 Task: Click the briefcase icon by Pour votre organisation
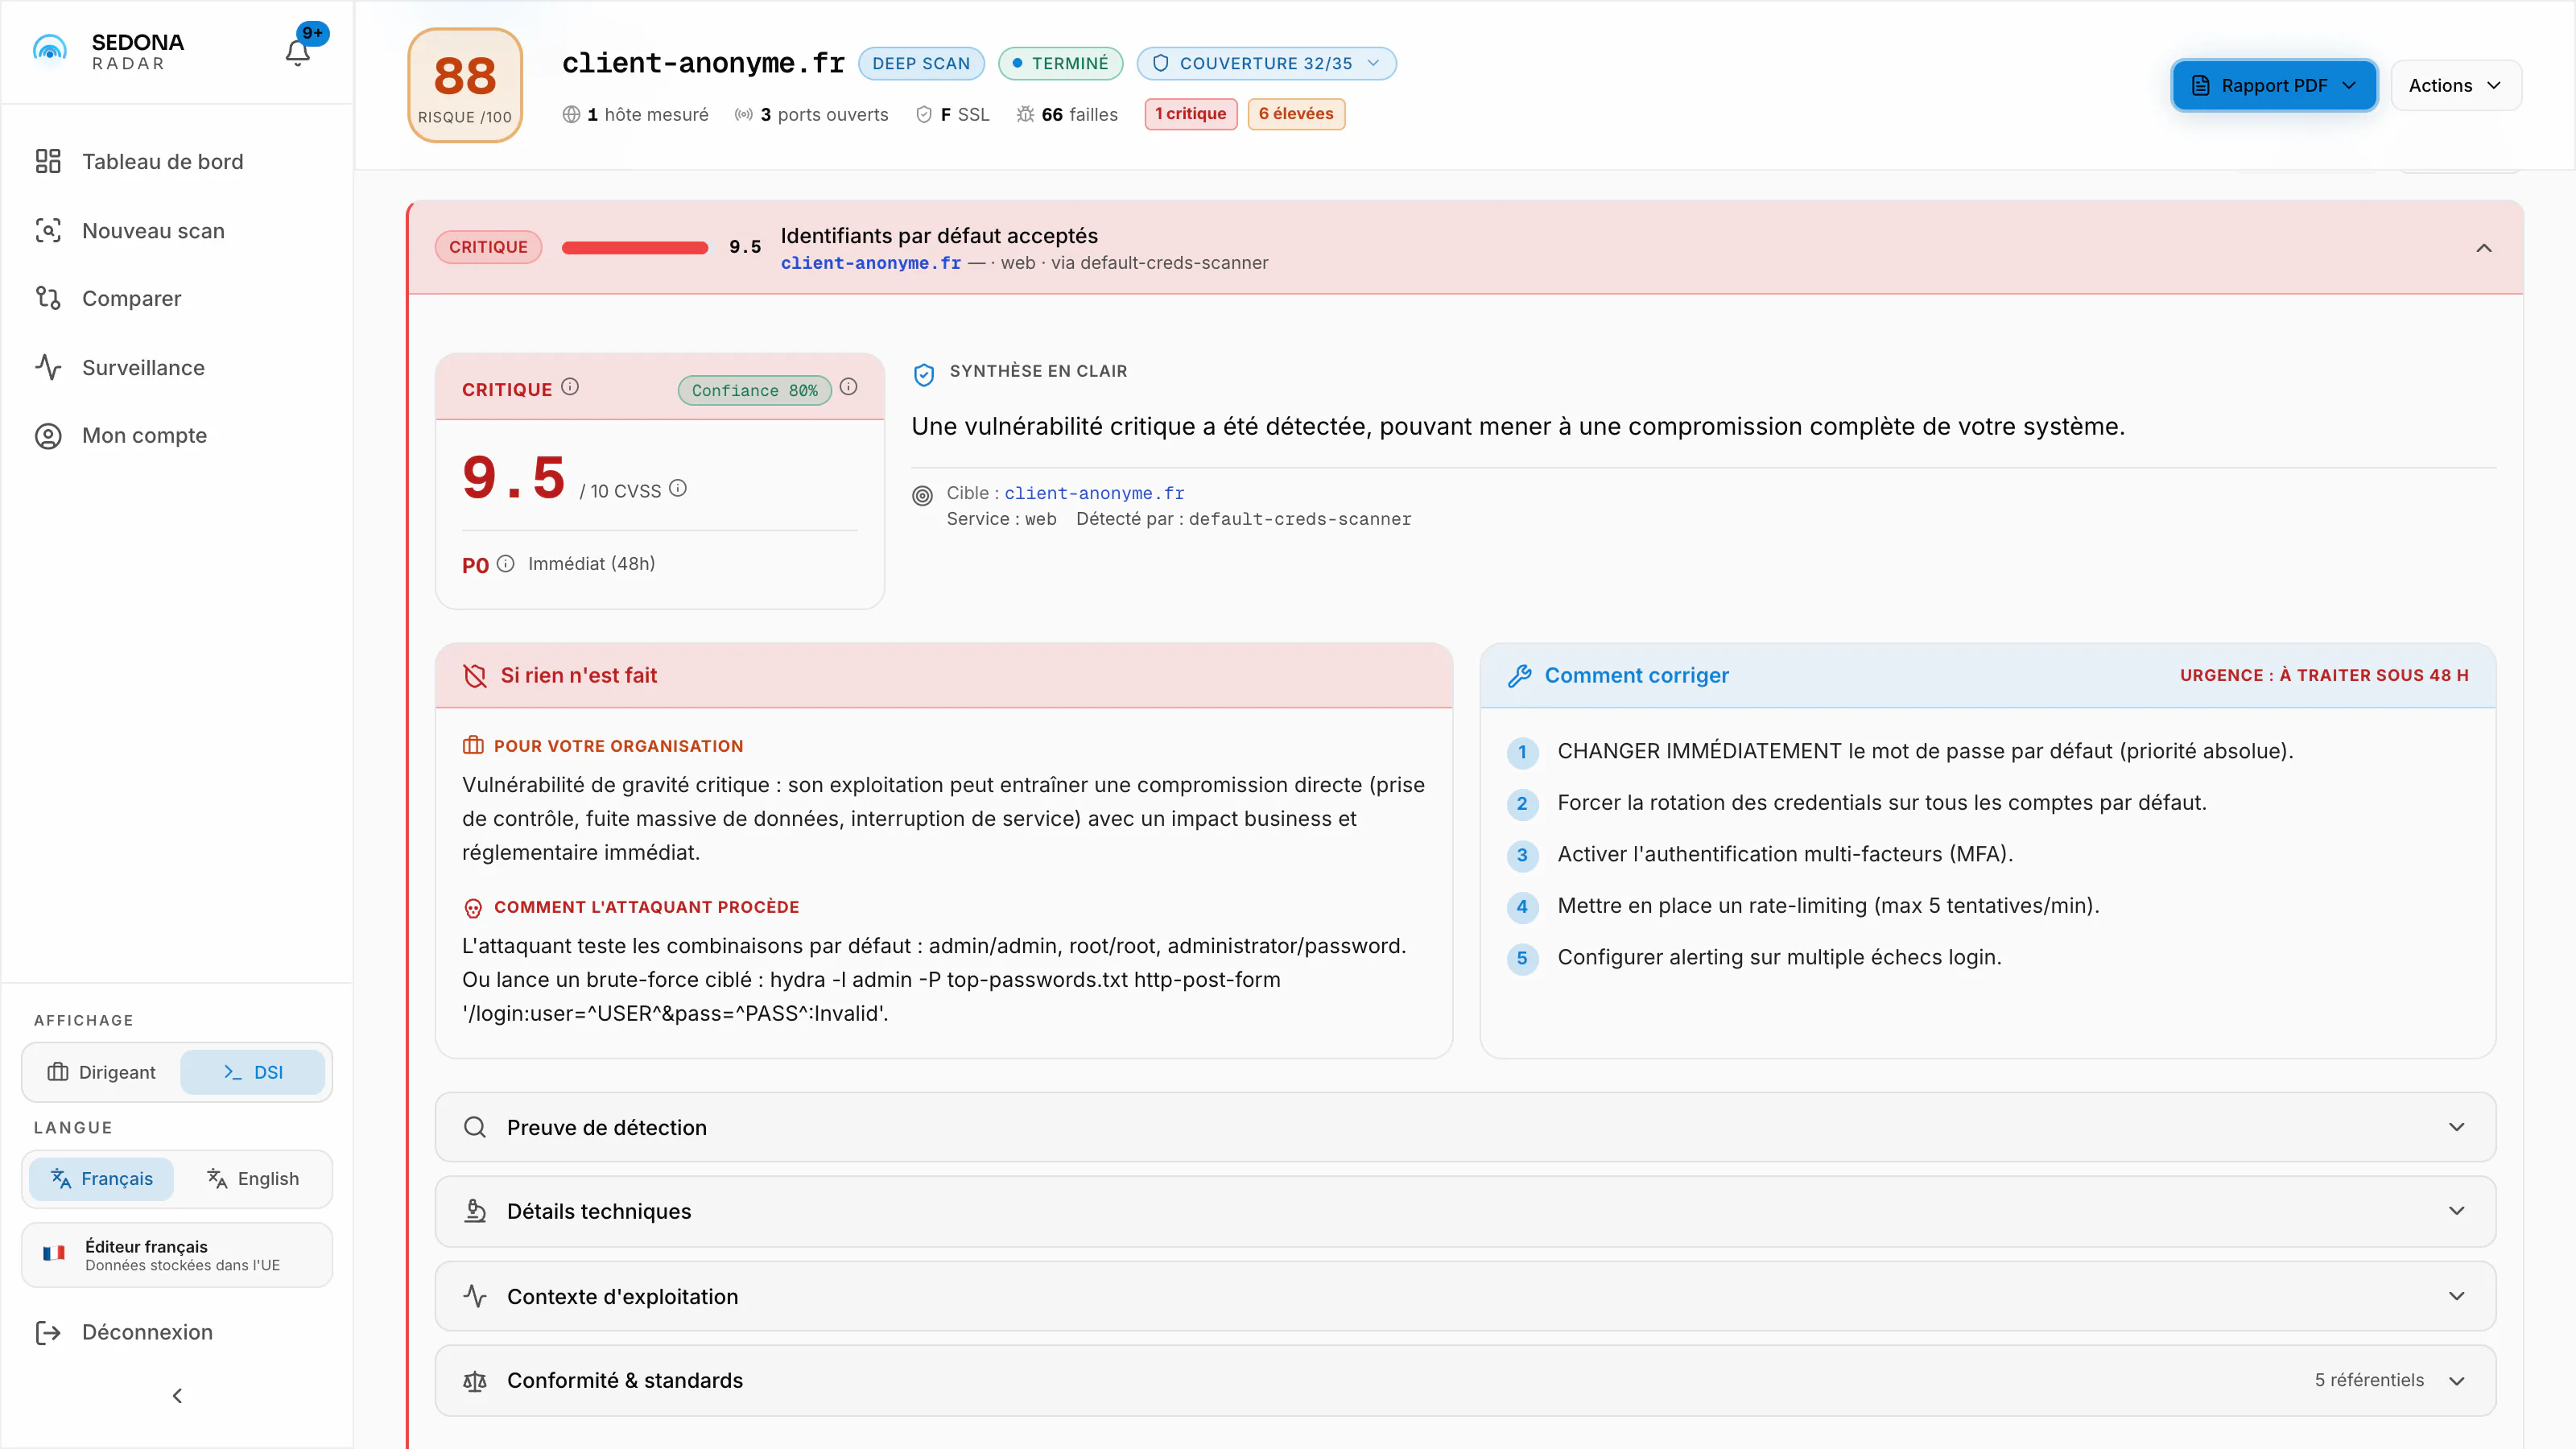473,746
